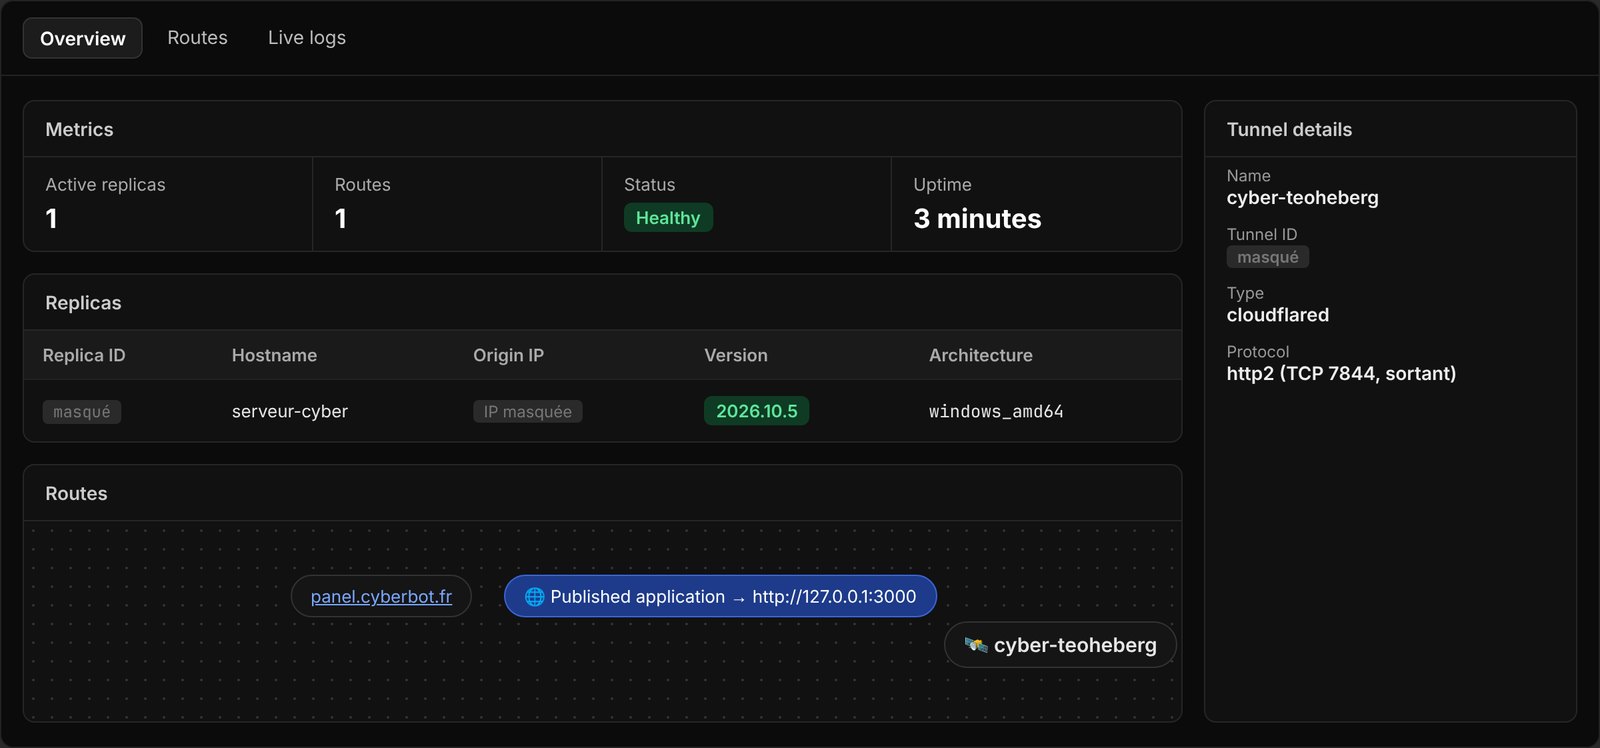Follow the panel.cyberbot.fr link
Viewport: 1600px width, 748px height.
pyautogui.click(x=381, y=596)
